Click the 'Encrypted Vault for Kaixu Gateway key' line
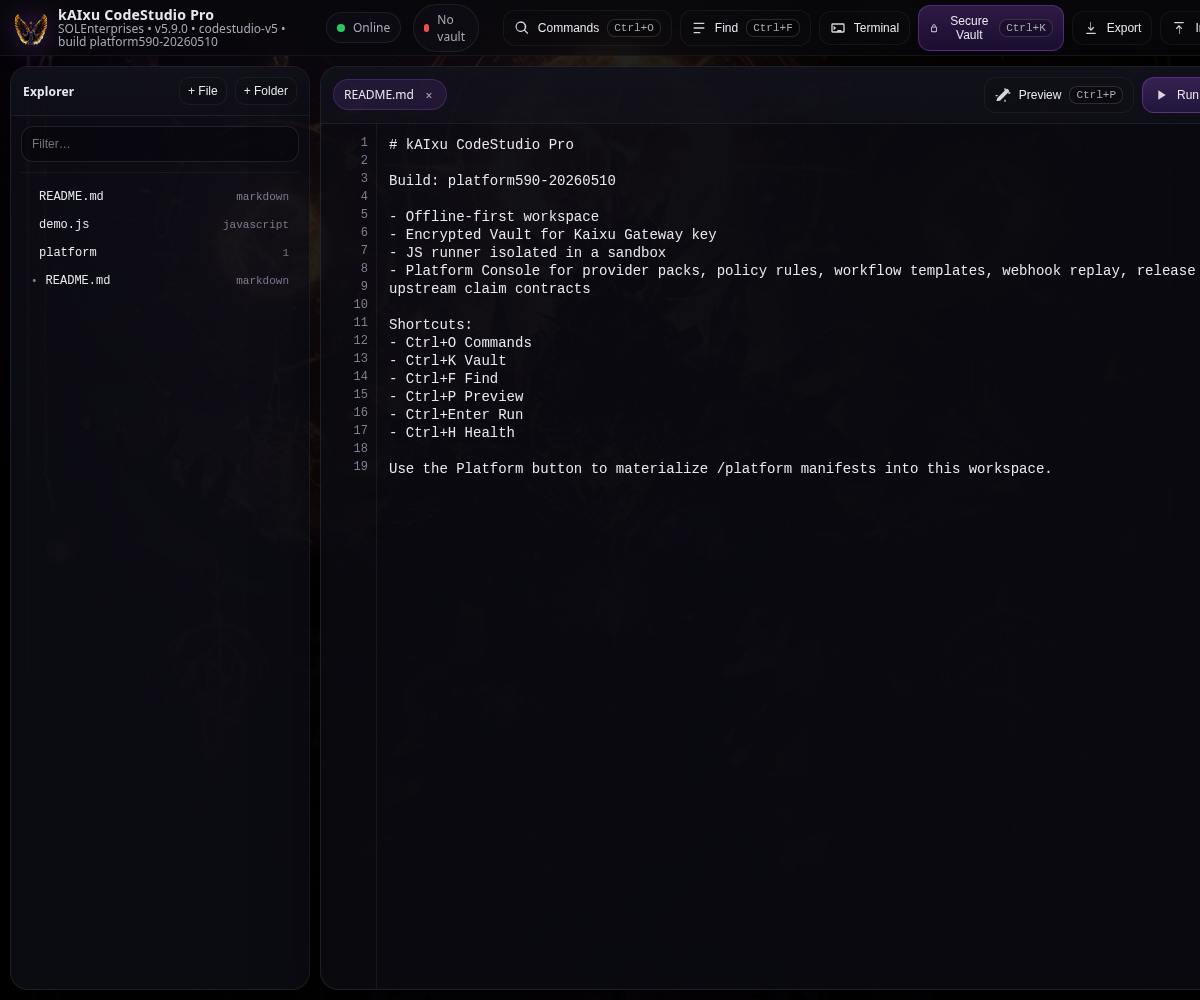This screenshot has height=1000, width=1200. click(x=553, y=235)
